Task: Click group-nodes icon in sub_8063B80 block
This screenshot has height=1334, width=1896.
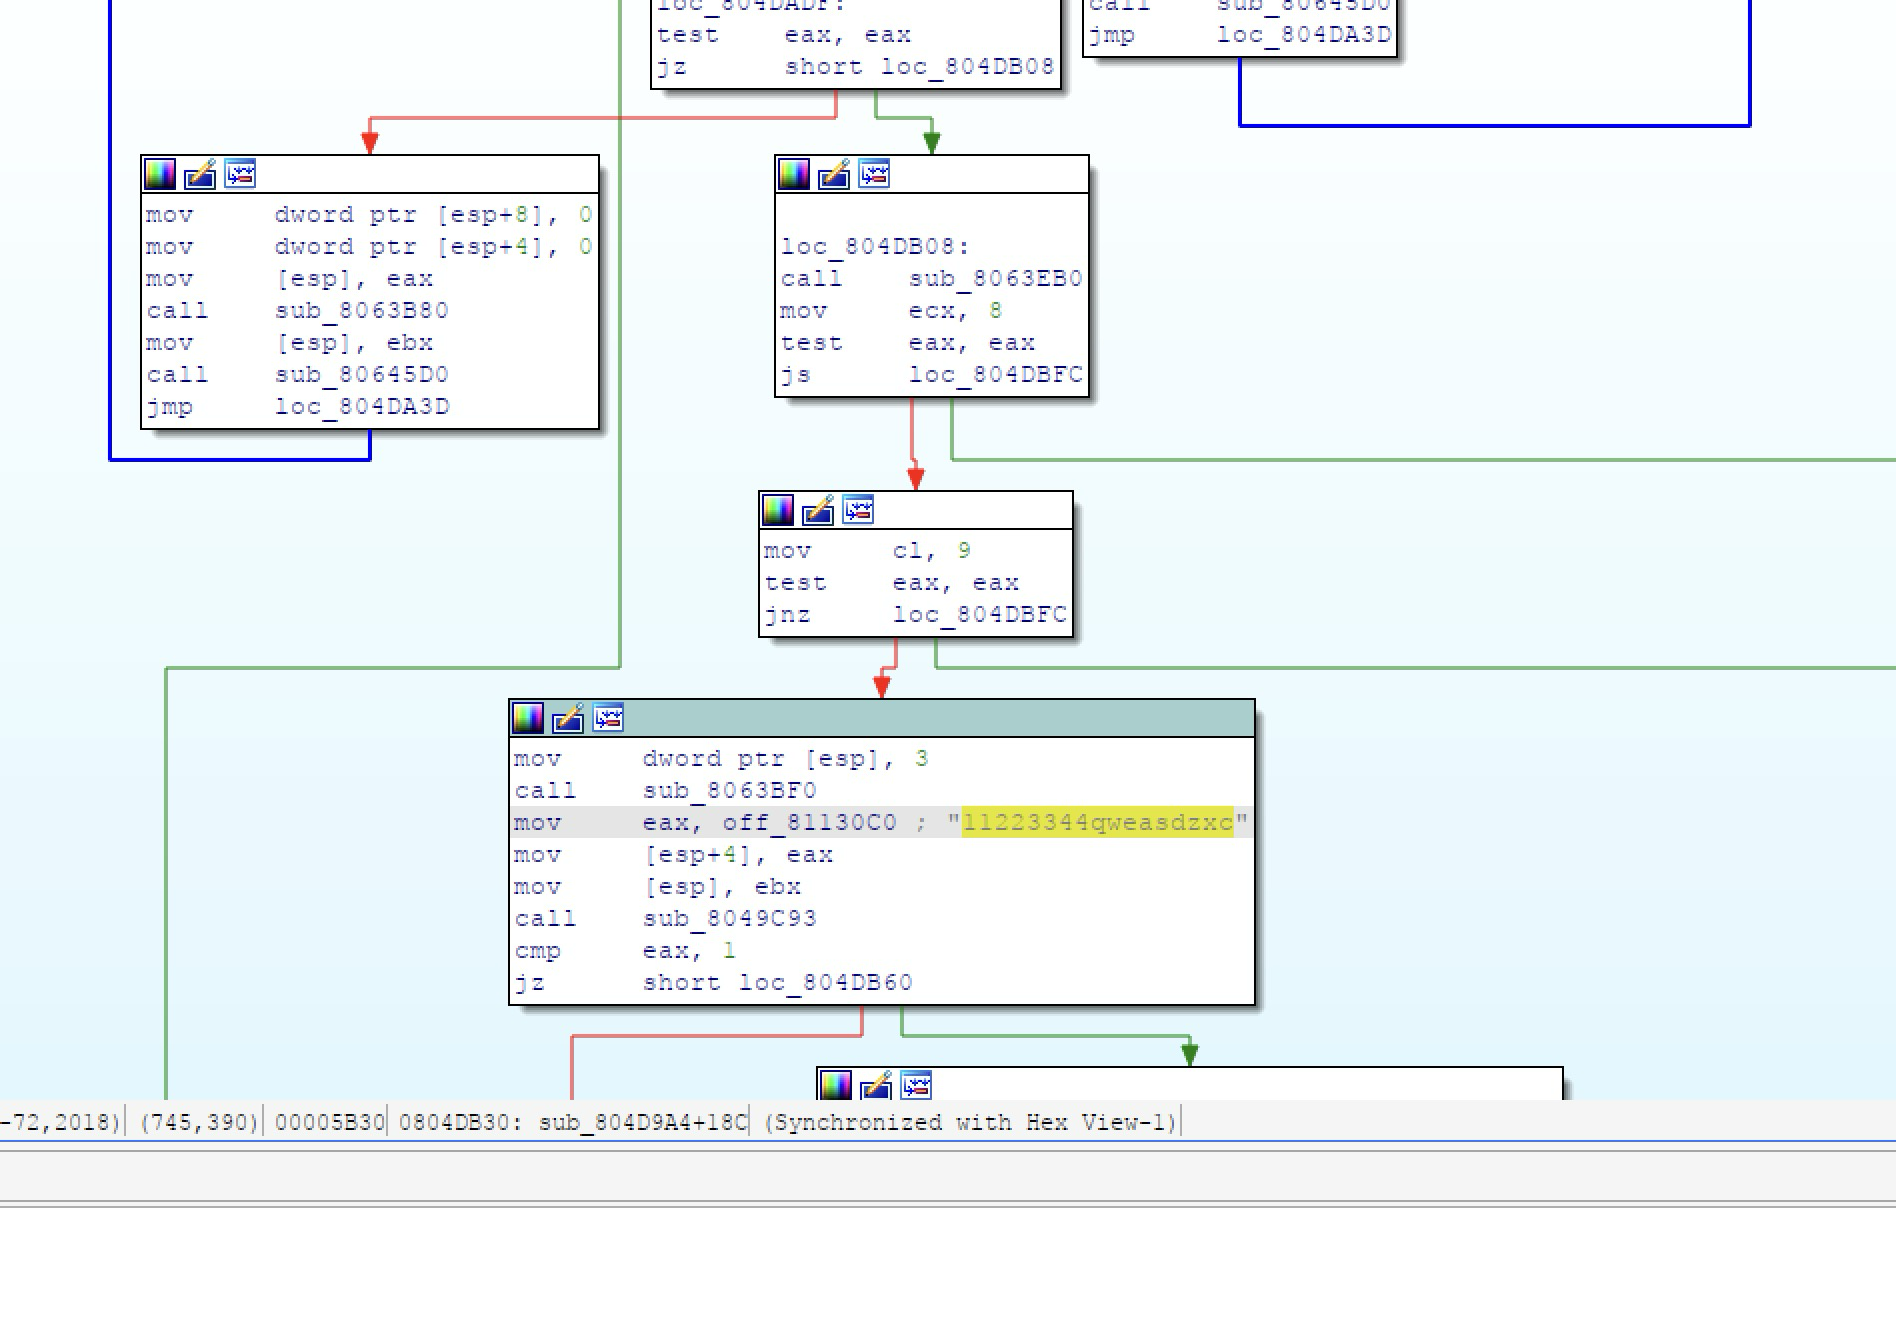Action: (x=240, y=175)
